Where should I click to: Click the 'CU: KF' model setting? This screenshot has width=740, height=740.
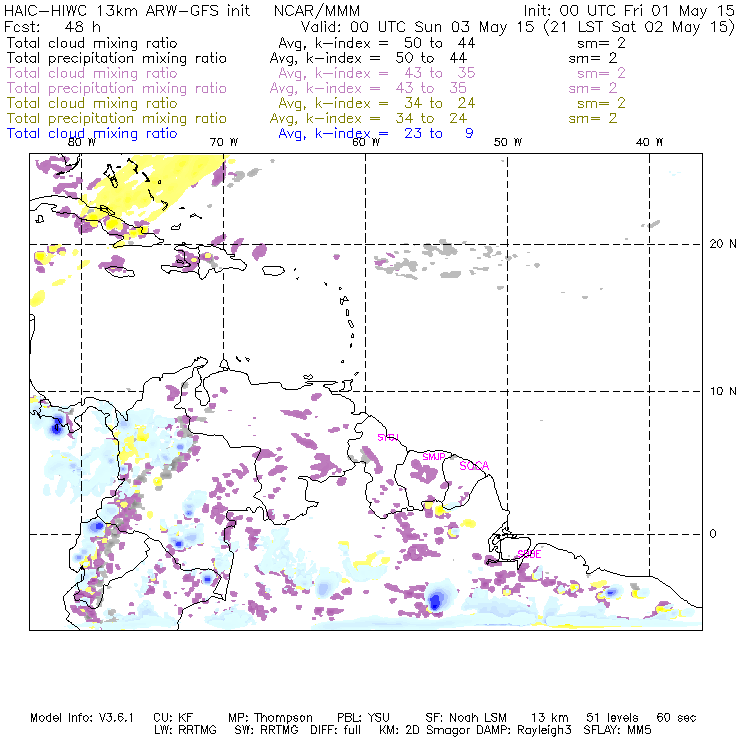173,718
